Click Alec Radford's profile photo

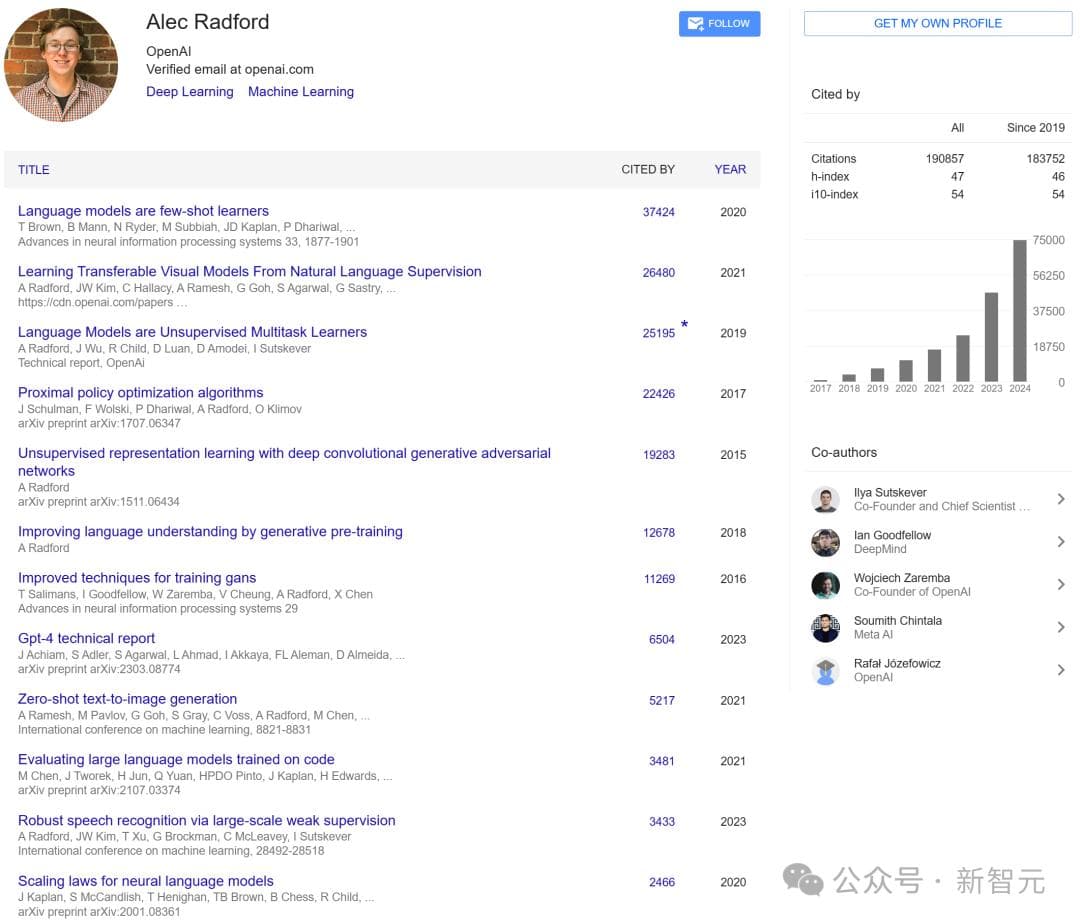(x=61, y=65)
